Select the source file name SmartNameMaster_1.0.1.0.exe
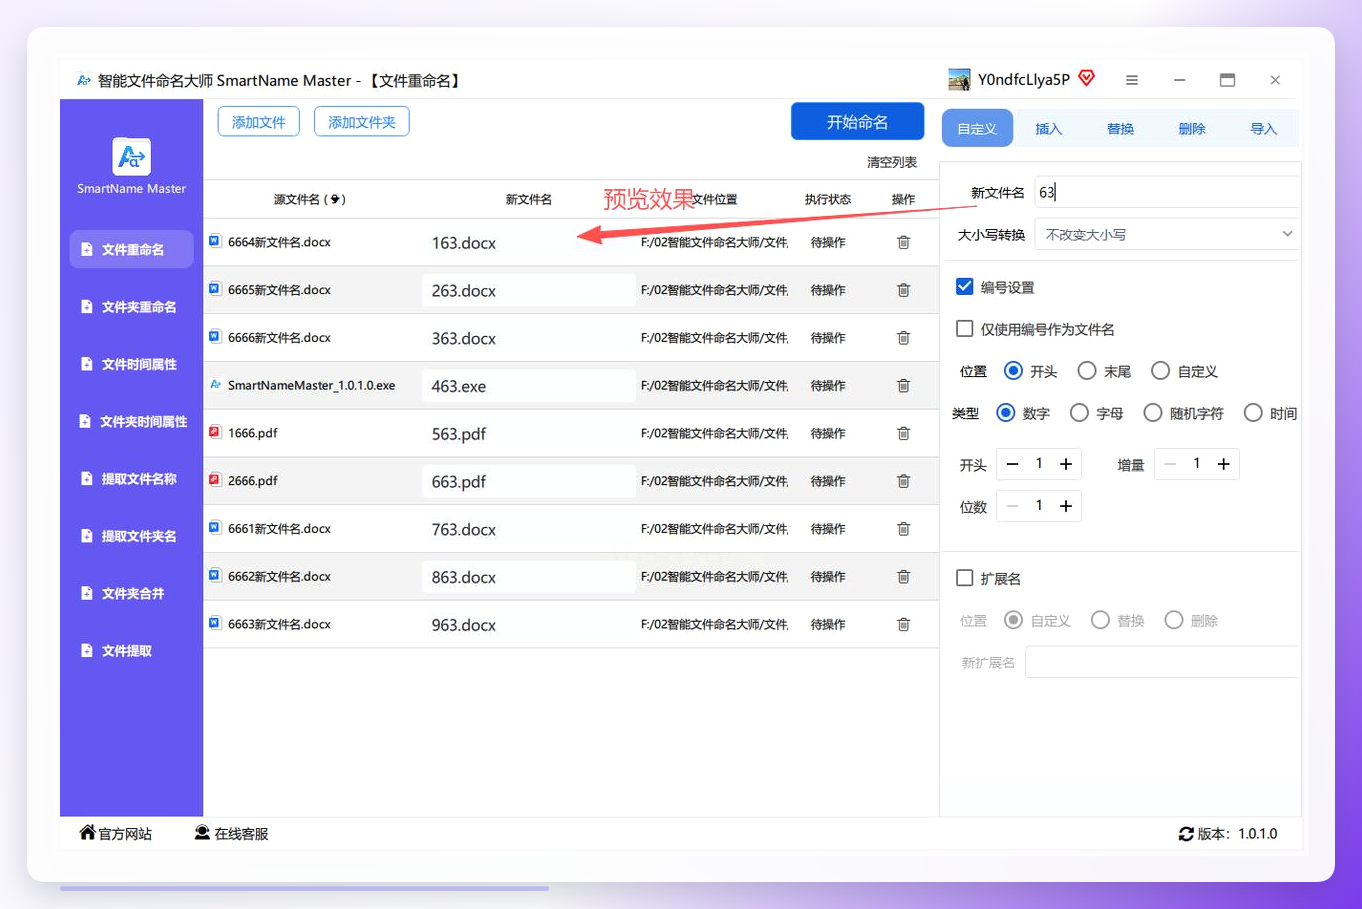 tap(311, 385)
